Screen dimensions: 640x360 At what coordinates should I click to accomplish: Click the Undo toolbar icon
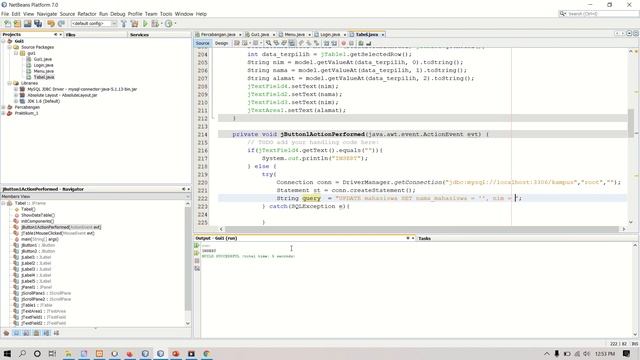pyautogui.click(x=51, y=24)
